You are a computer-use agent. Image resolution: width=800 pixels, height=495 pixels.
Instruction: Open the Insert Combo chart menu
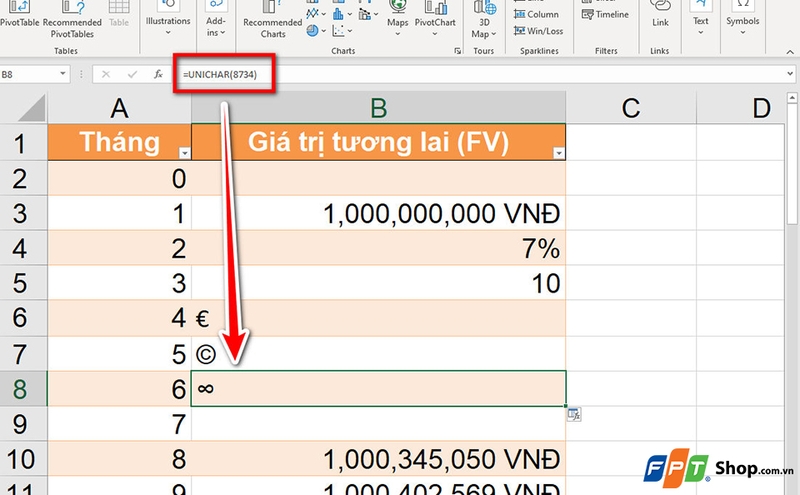coord(368,14)
